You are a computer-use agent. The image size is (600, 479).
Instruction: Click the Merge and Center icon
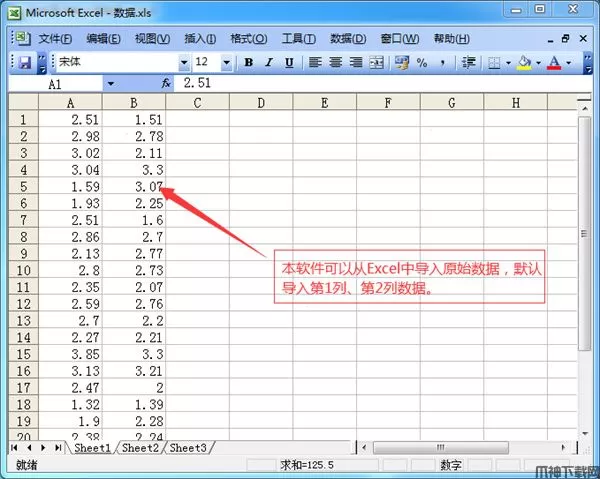tap(376, 62)
